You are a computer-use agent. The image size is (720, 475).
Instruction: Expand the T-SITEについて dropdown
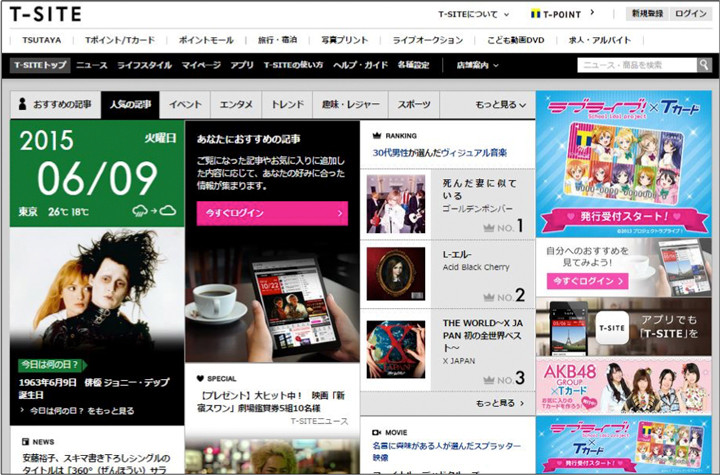(x=474, y=15)
